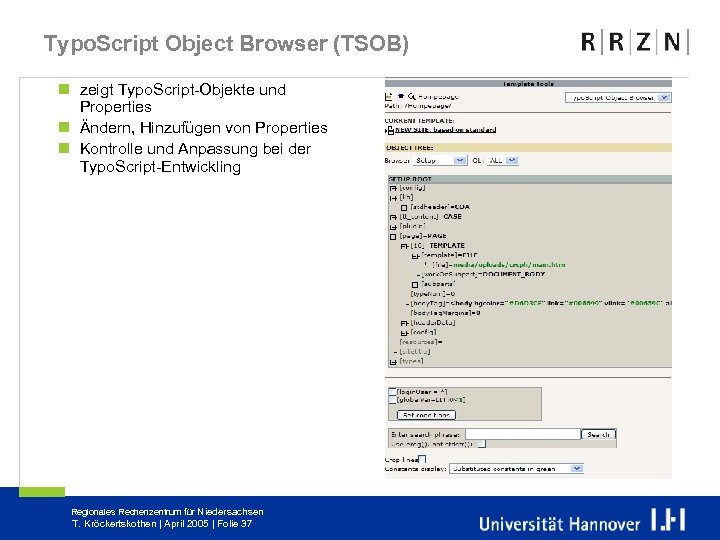Click the Path: /Homepage/ text
Viewport: 720px width, 540px height.
pos(418,106)
